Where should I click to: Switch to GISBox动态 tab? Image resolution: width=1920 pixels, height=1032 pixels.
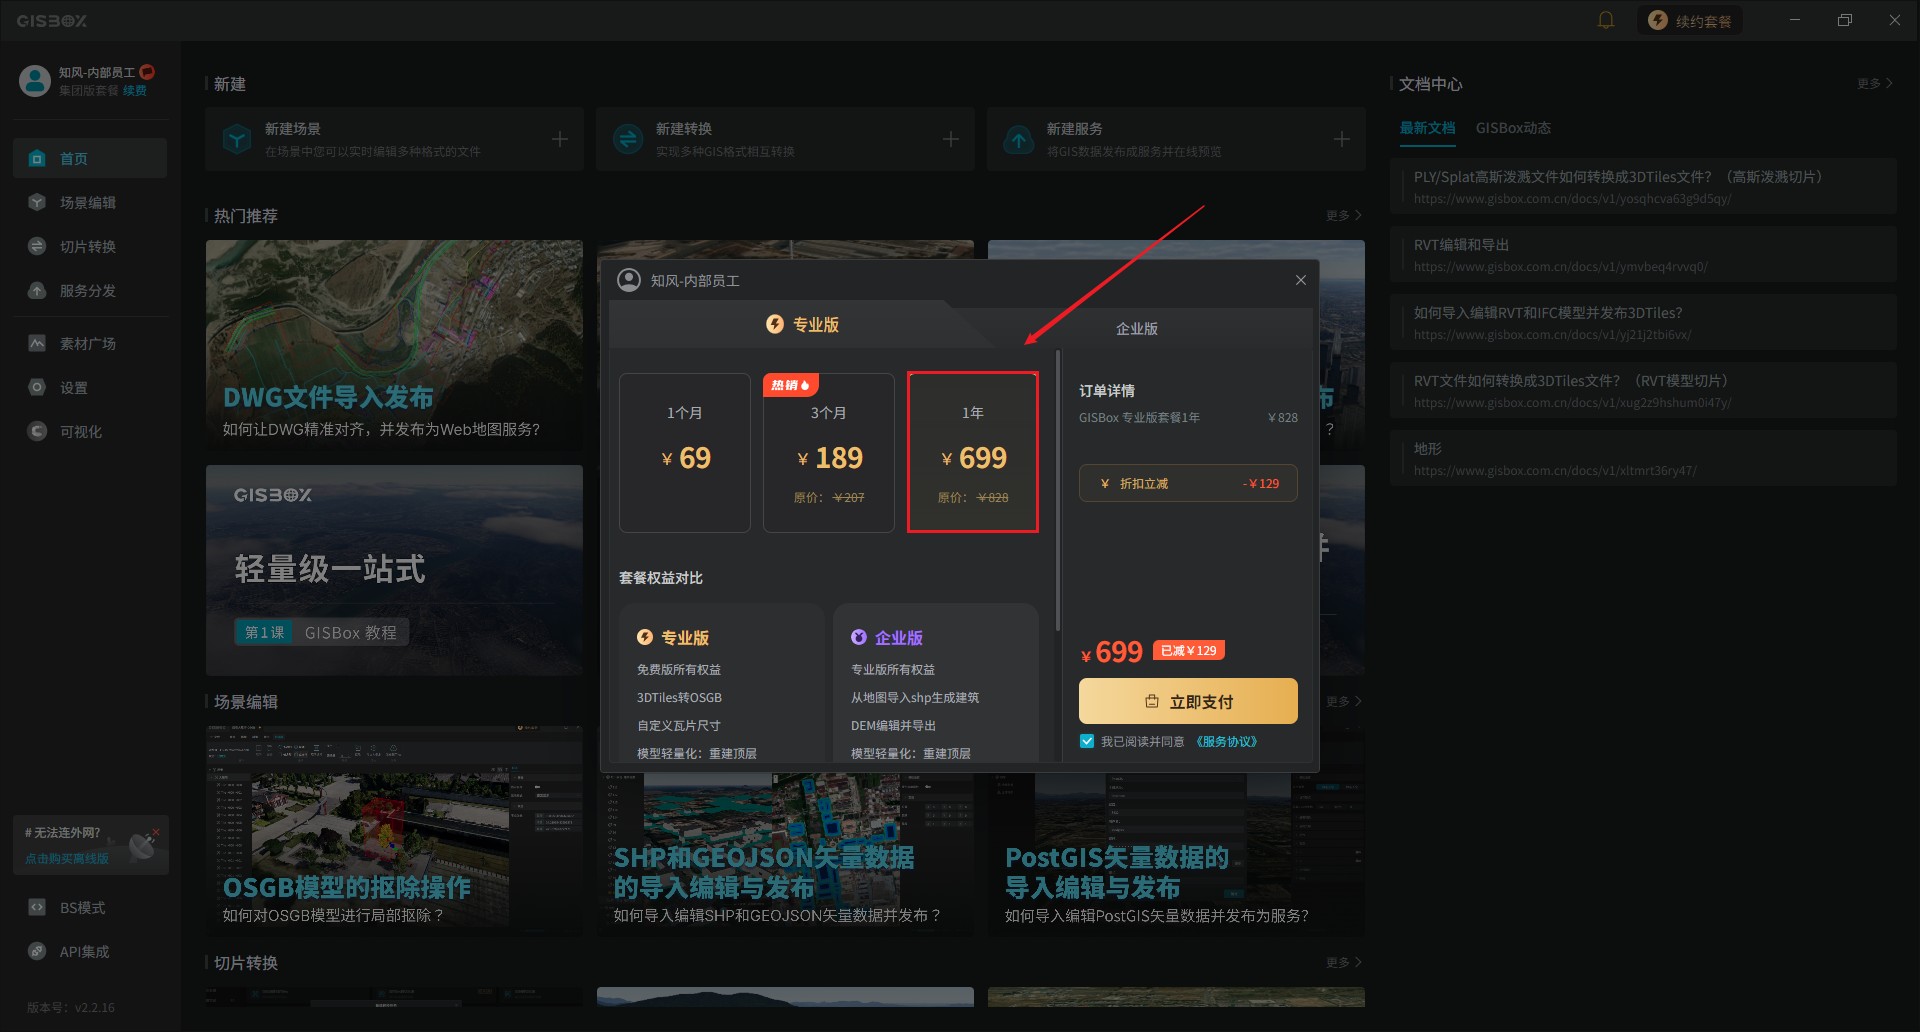[1513, 128]
